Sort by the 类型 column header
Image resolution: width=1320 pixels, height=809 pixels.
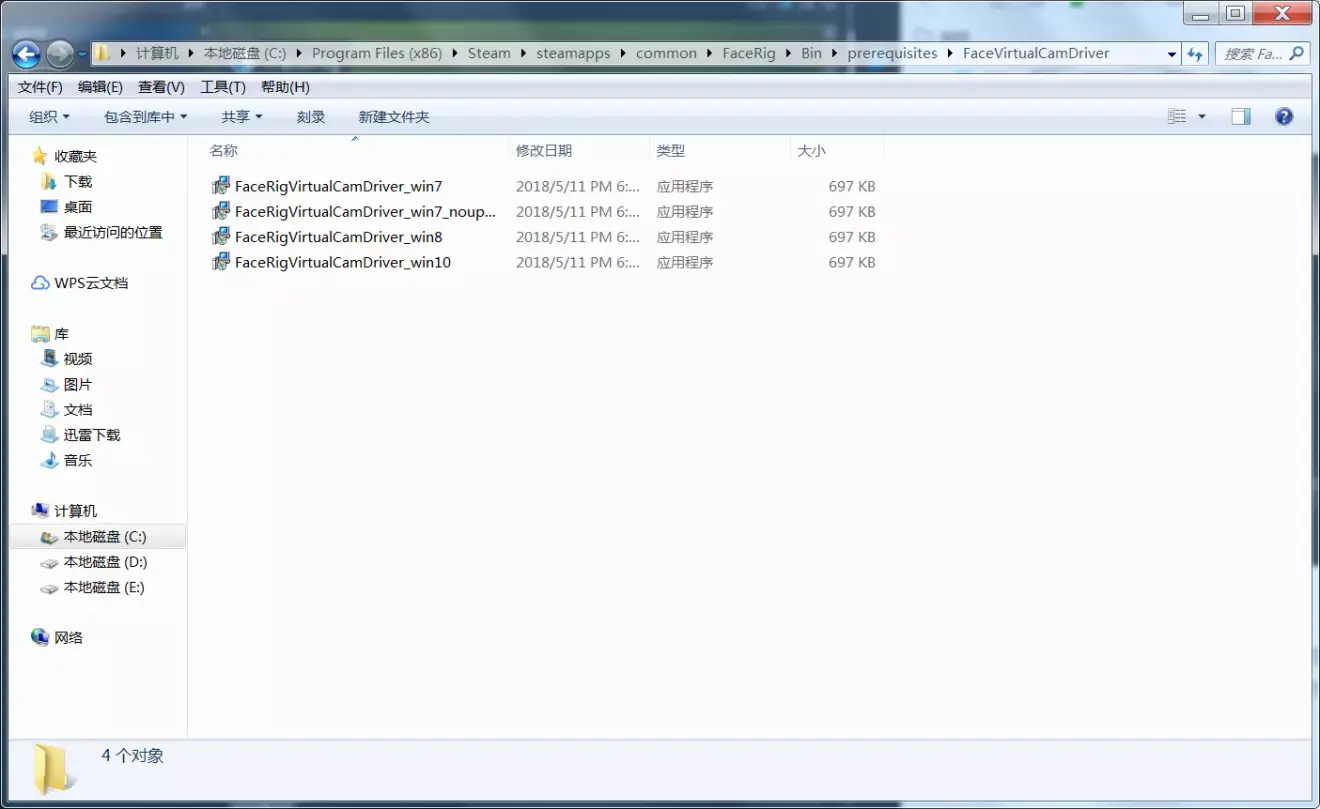pos(671,150)
